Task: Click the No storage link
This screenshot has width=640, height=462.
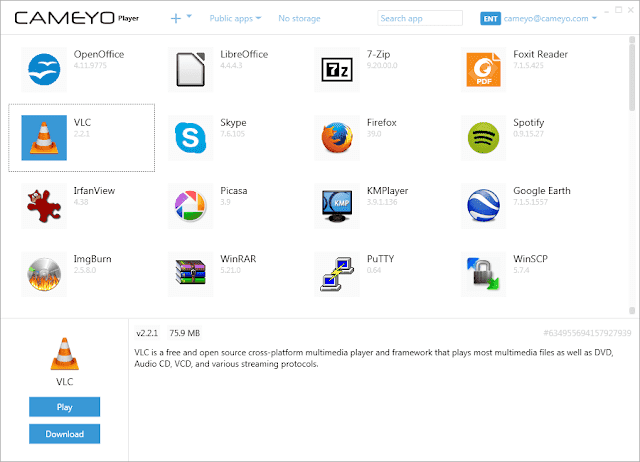Action: (299, 18)
